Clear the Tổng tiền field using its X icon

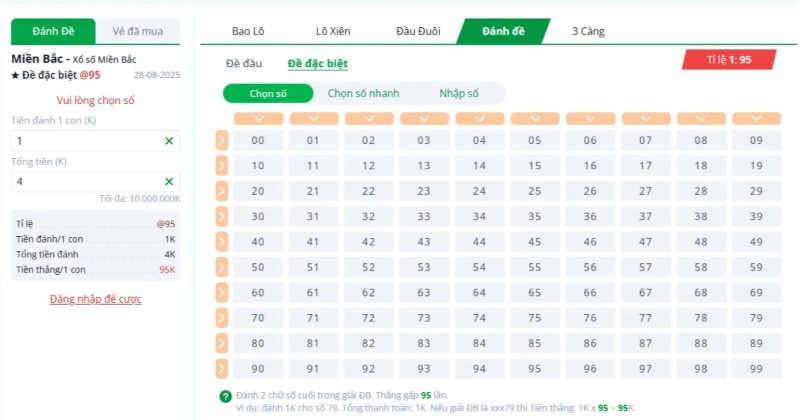(168, 181)
